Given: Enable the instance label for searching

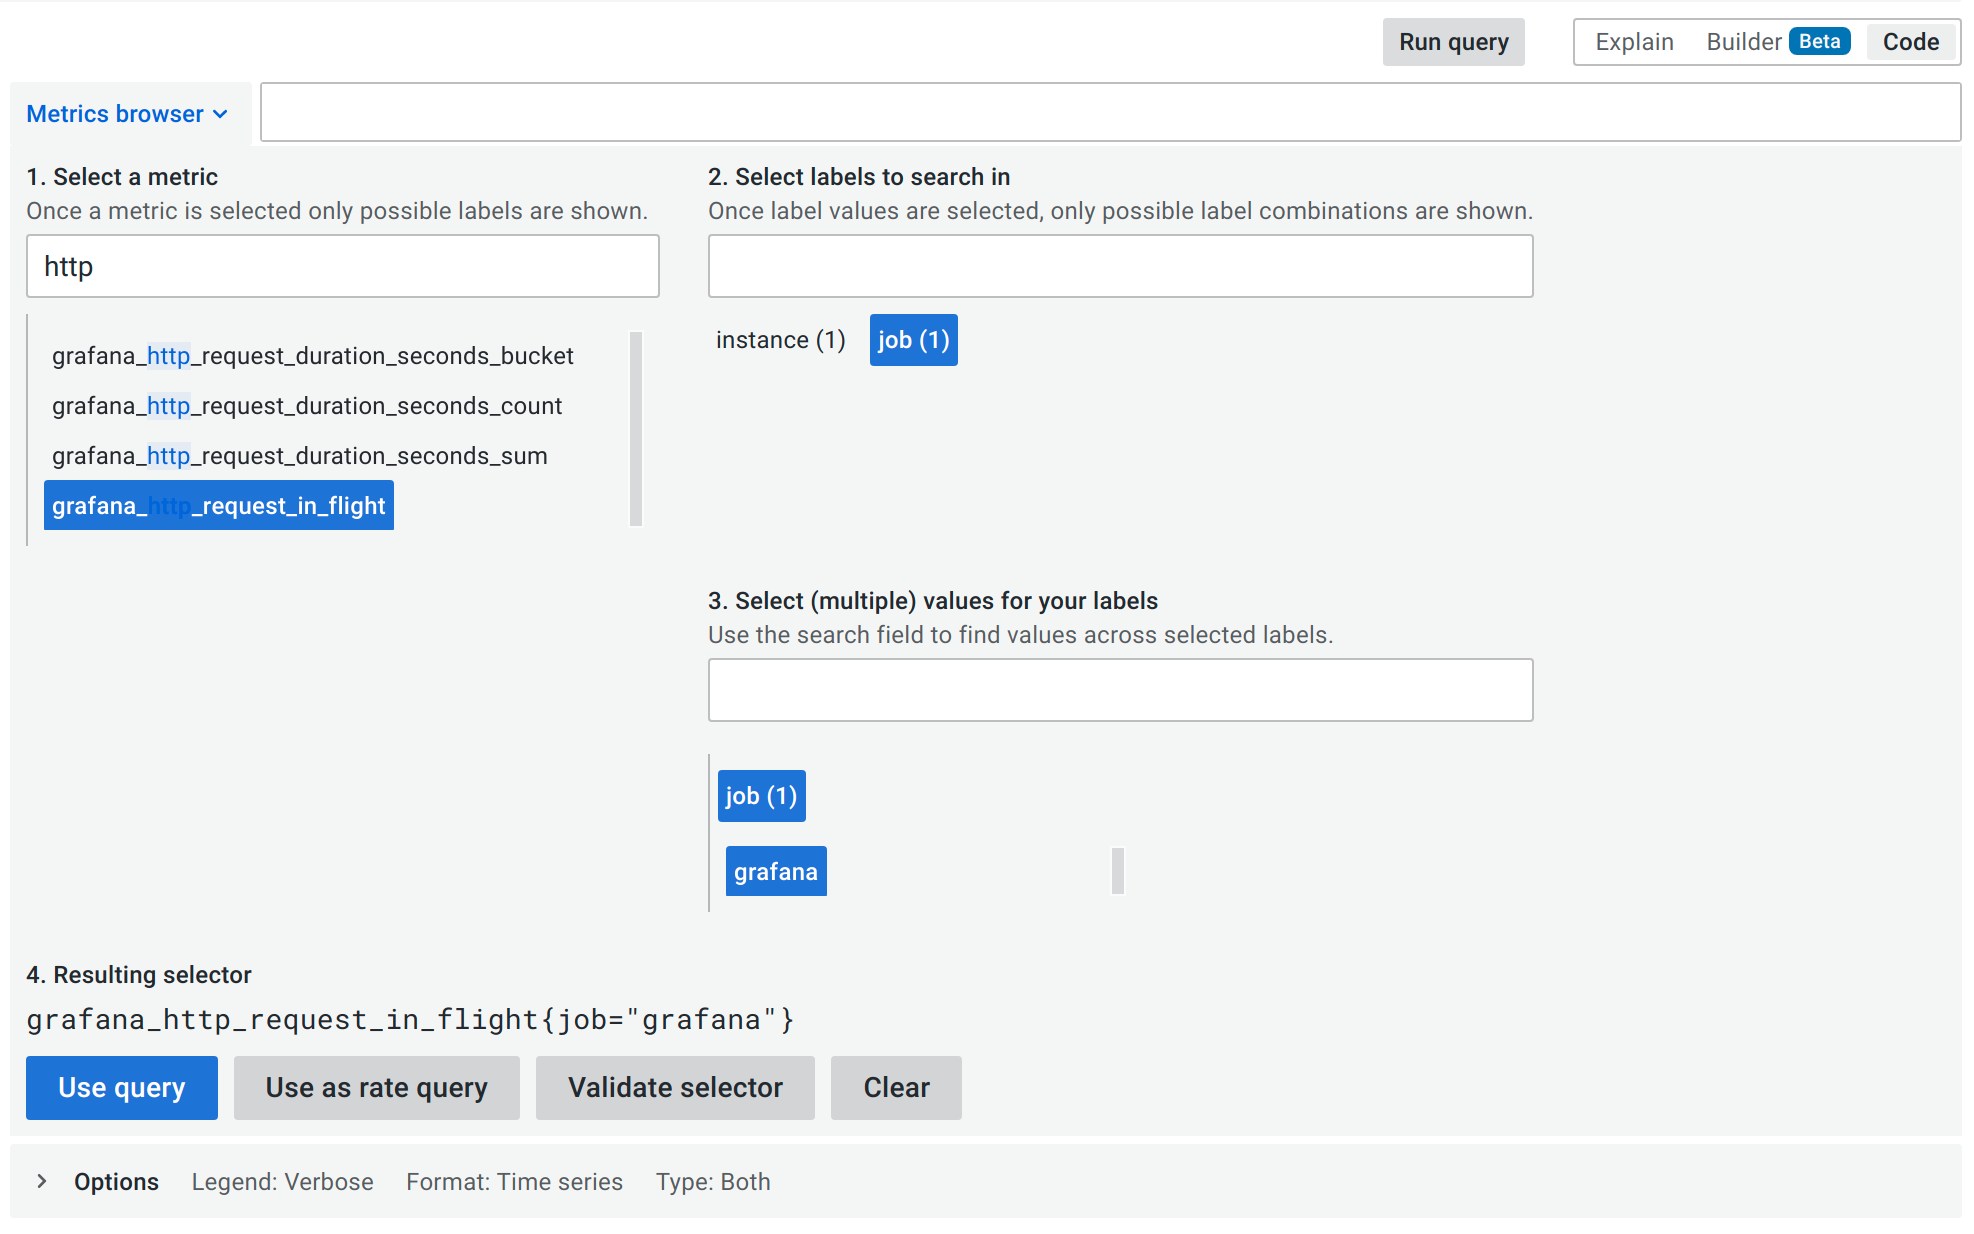Looking at the screenshot, I should tap(779, 339).
